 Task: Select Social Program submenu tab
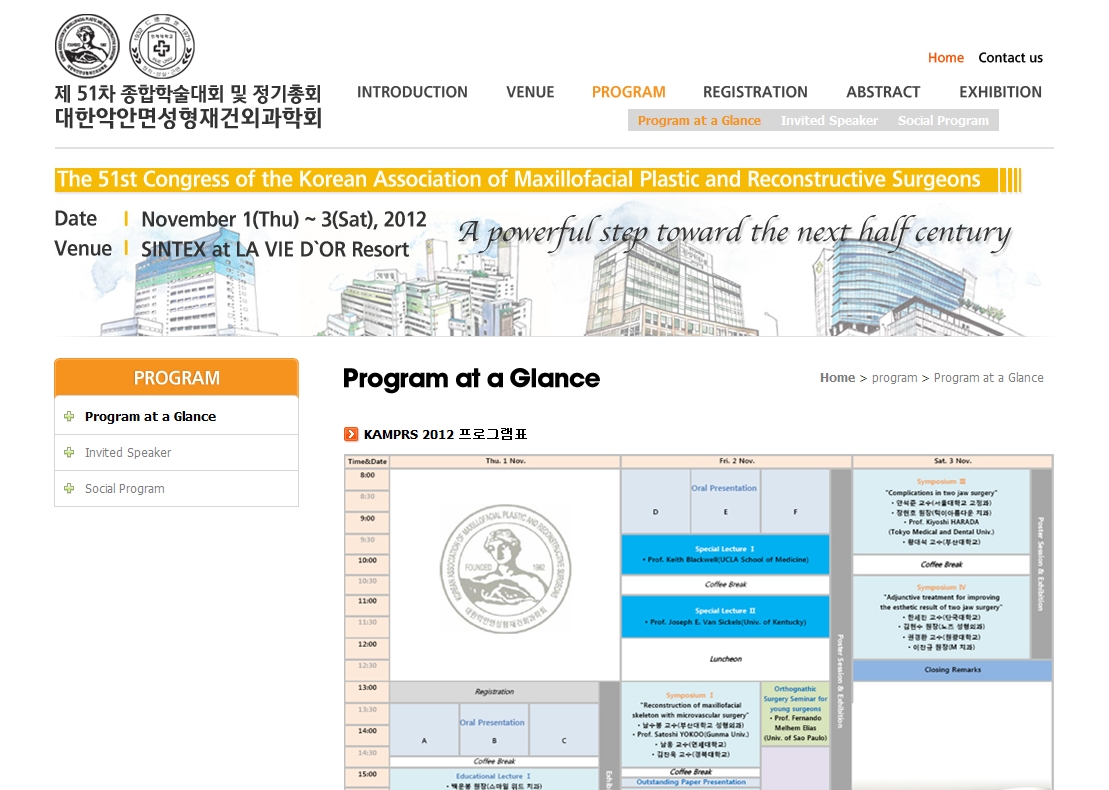point(943,121)
